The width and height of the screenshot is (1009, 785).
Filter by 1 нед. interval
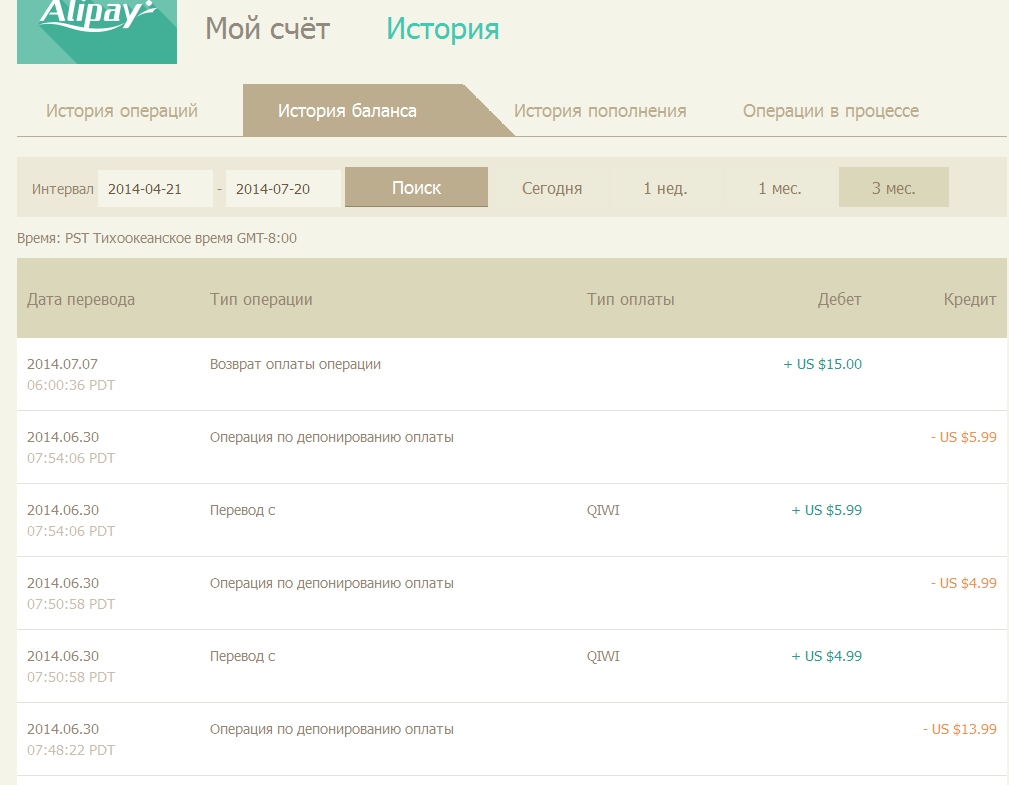click(665, 188)
